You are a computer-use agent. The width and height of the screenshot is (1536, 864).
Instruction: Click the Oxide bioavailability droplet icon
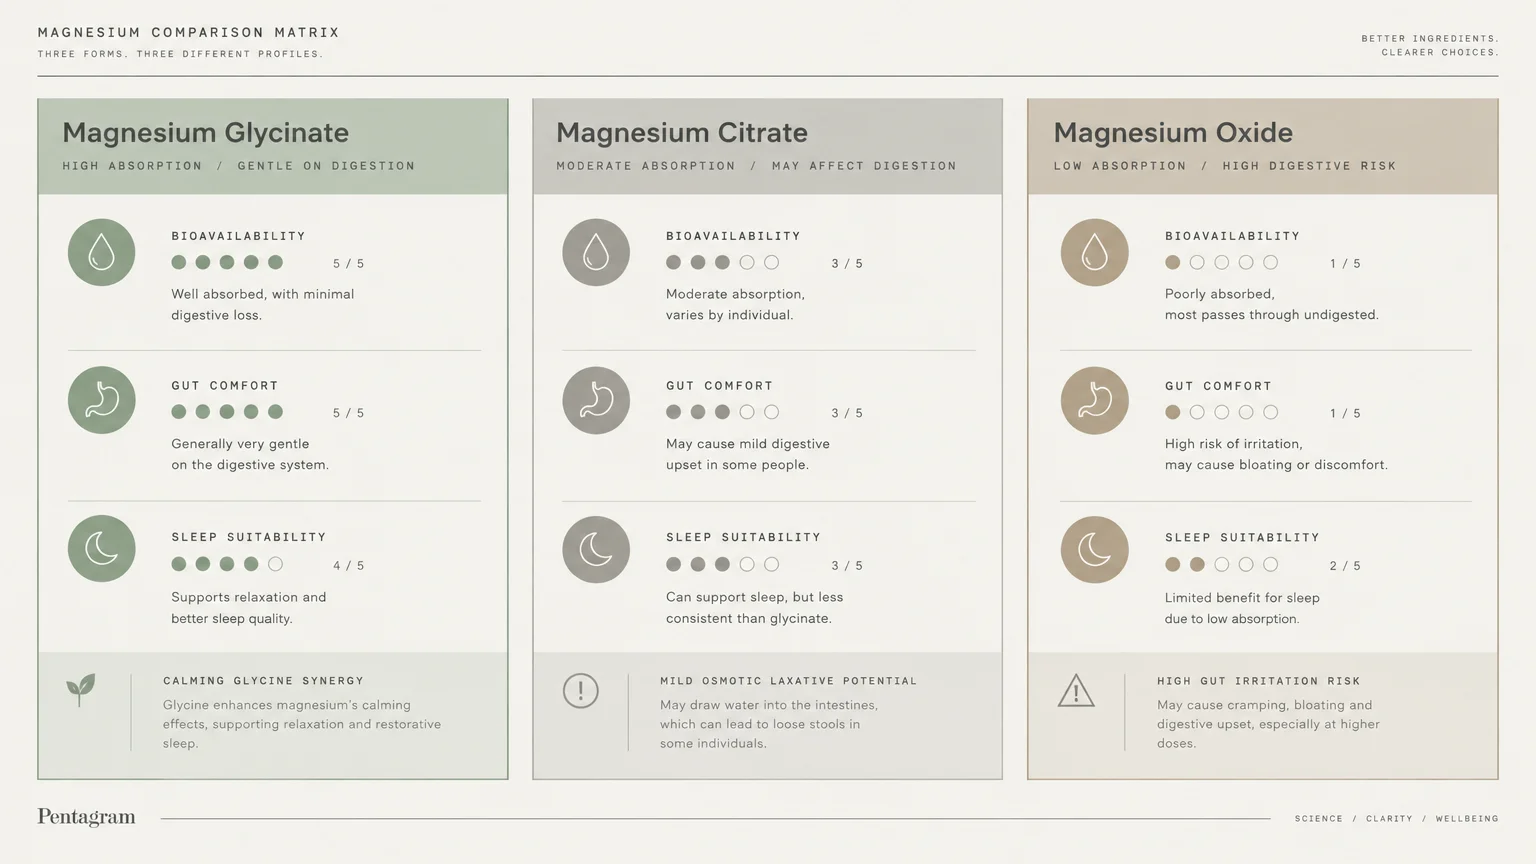point(1094,252)
